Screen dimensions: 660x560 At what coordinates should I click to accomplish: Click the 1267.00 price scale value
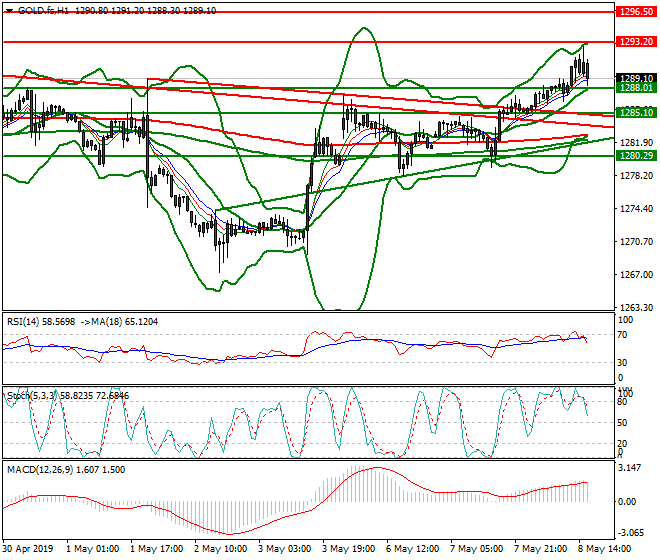click(x=636, y=275)
